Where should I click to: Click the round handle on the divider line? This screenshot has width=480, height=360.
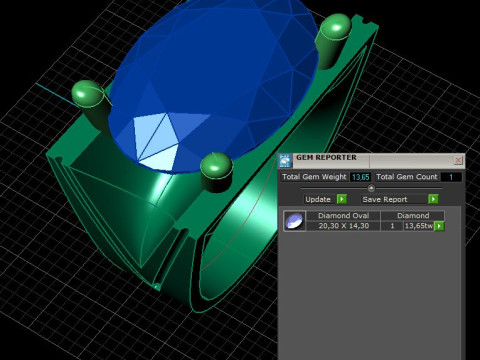pos(371,188)
